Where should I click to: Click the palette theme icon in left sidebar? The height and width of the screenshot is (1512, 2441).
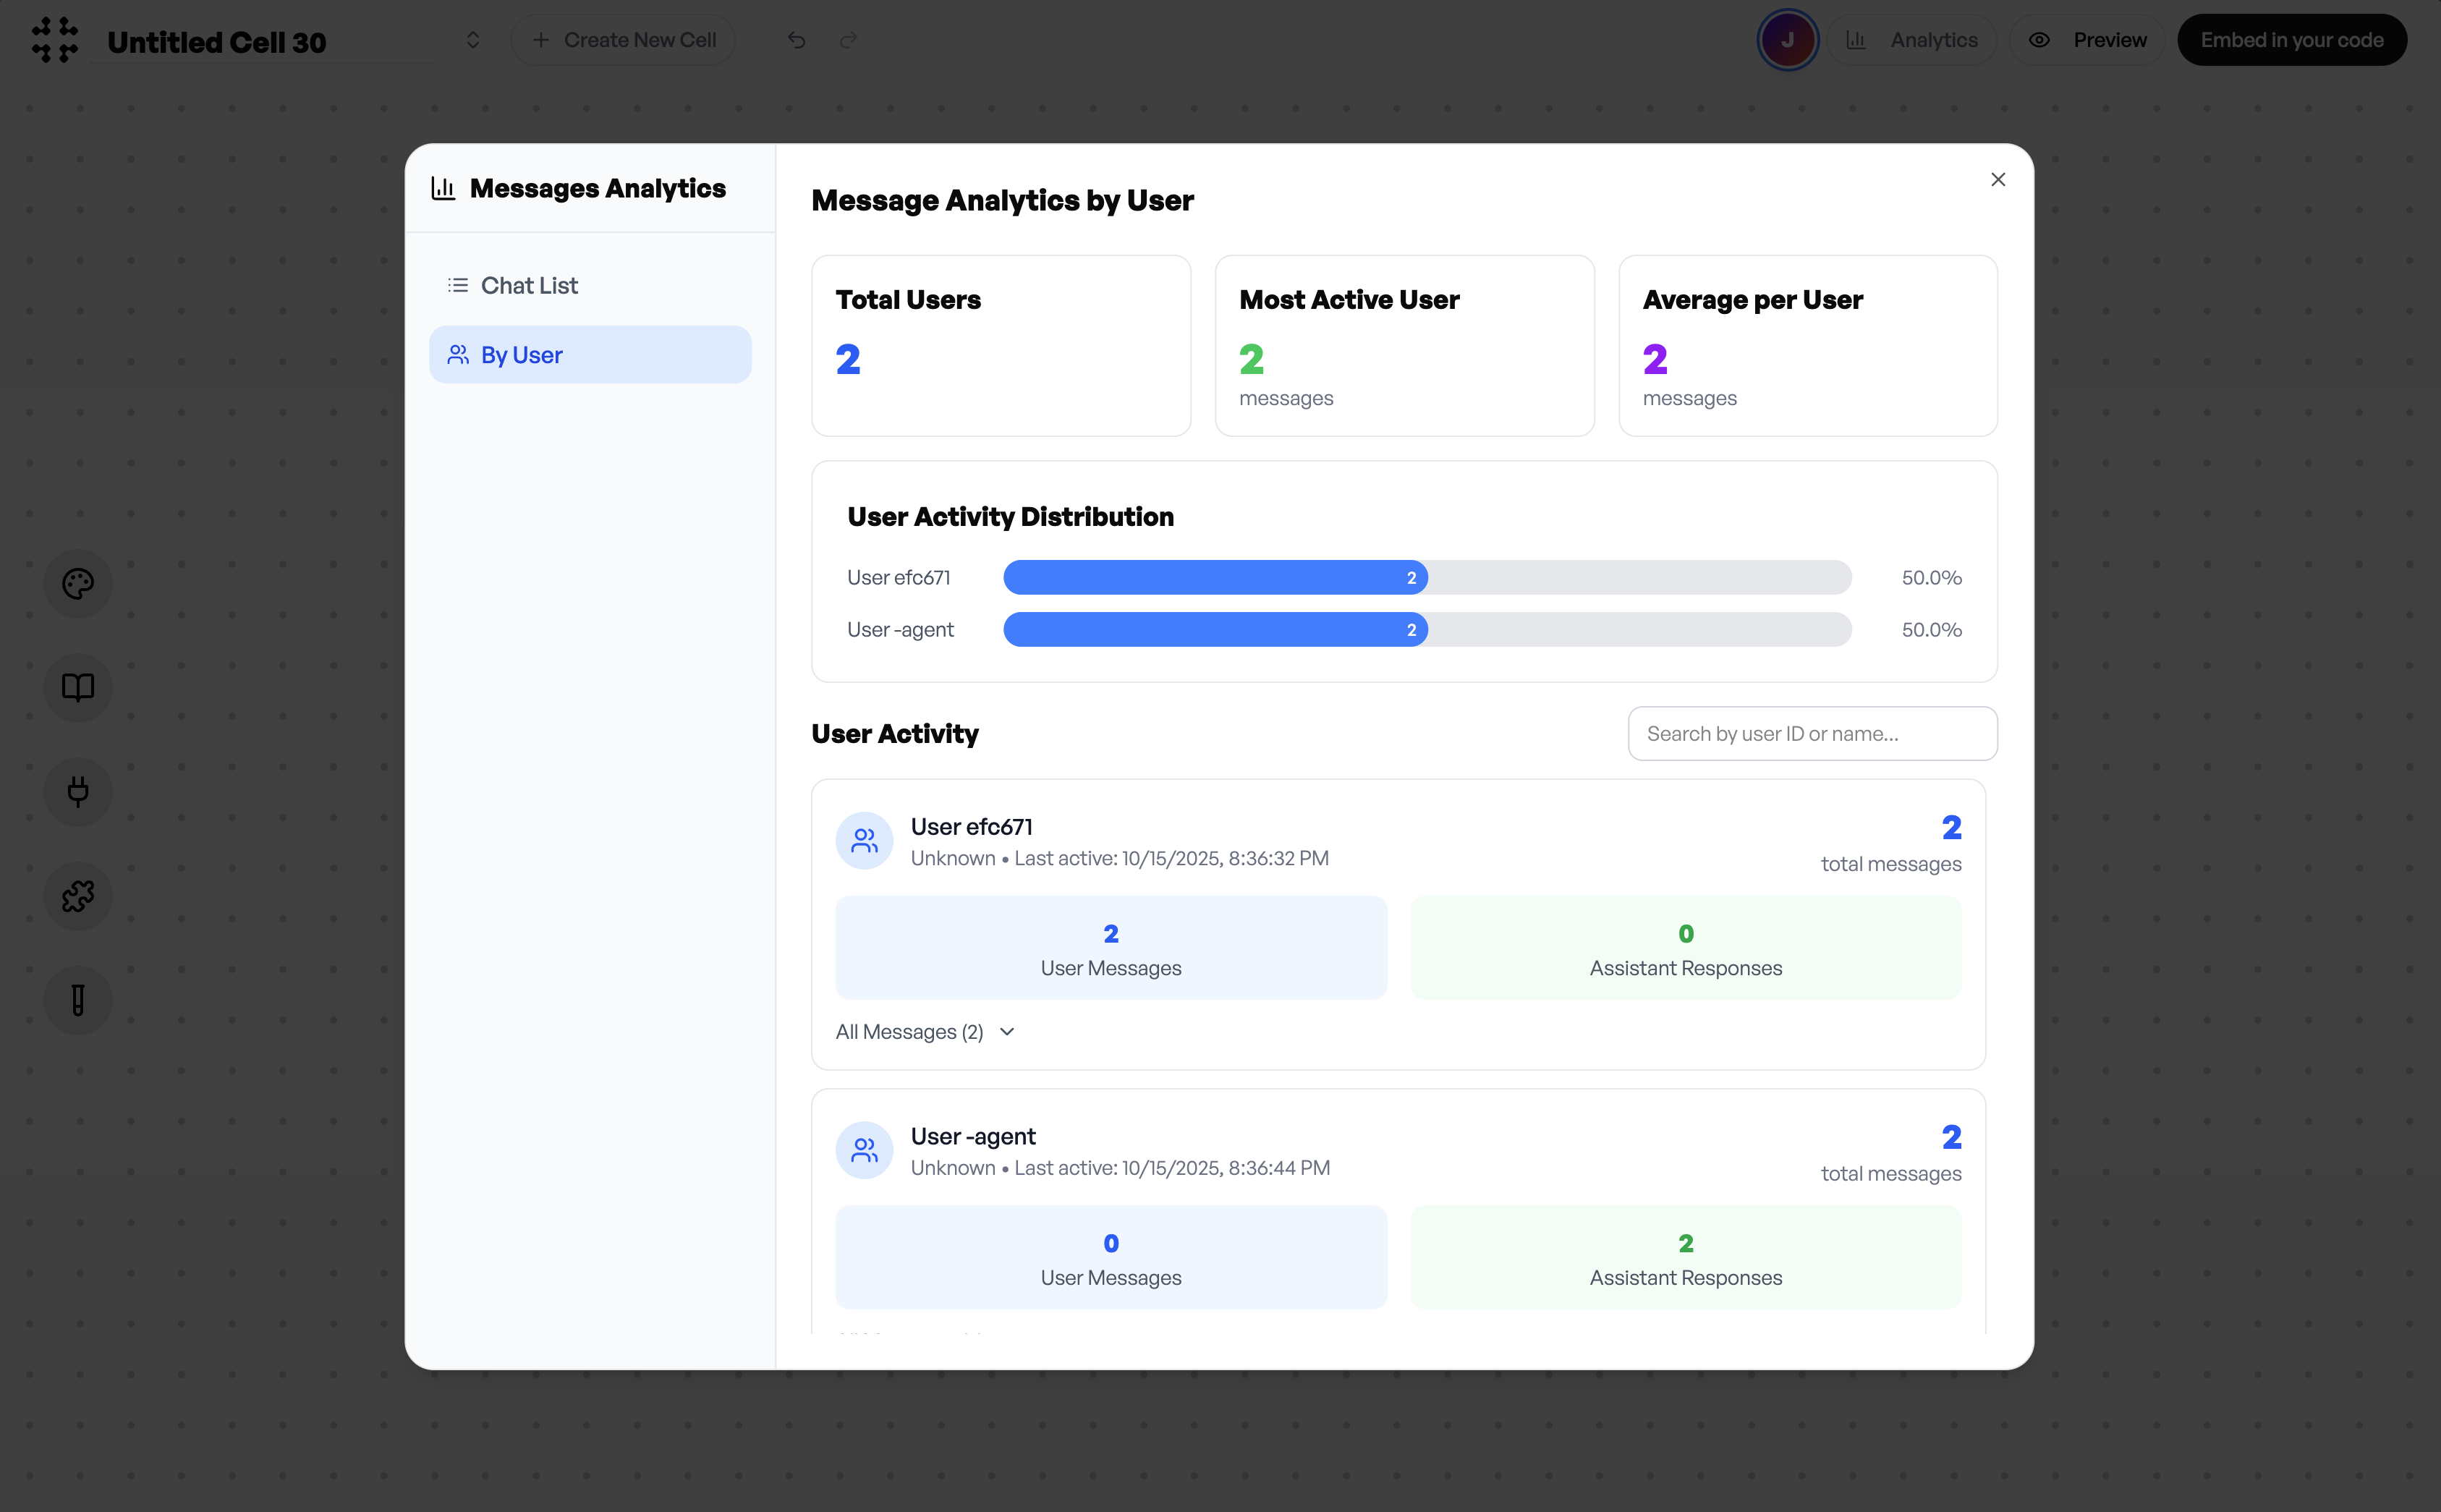[x=78, y=584]
